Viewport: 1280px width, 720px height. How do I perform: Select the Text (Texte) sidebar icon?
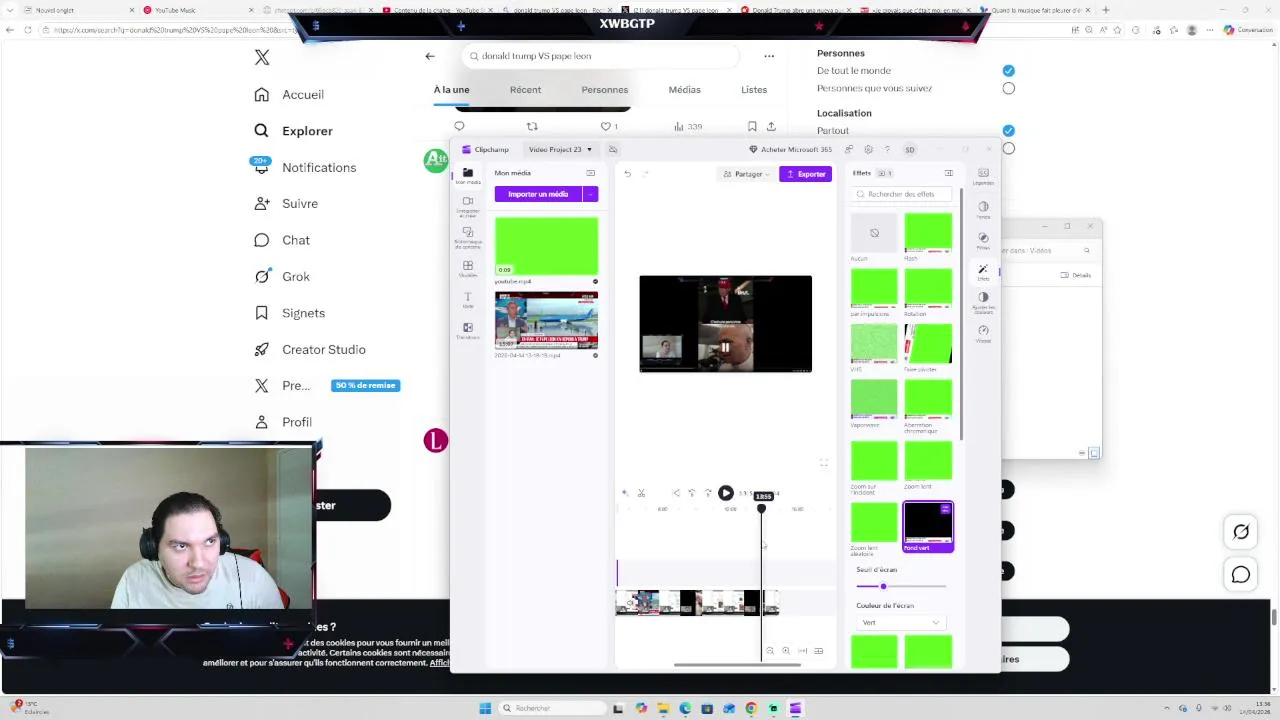(x=467, y=297)
